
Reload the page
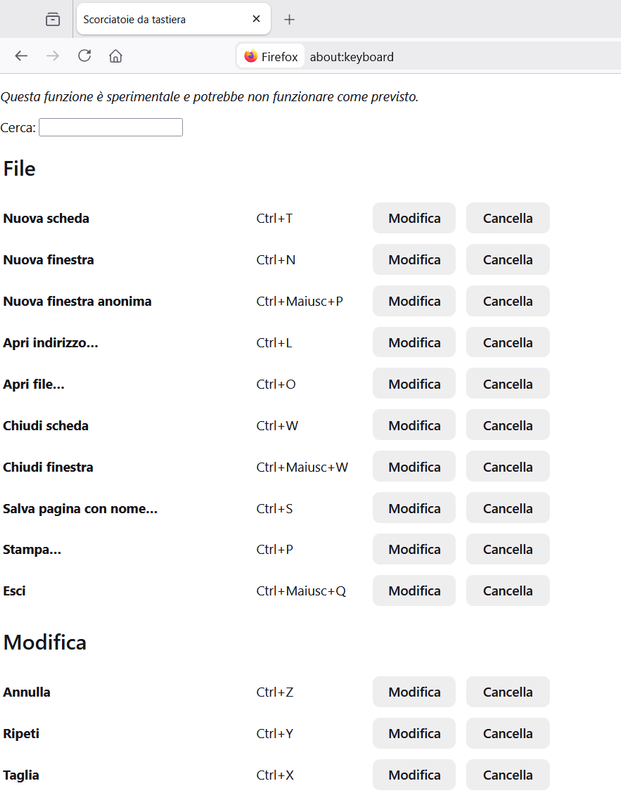tap(84, 56)
